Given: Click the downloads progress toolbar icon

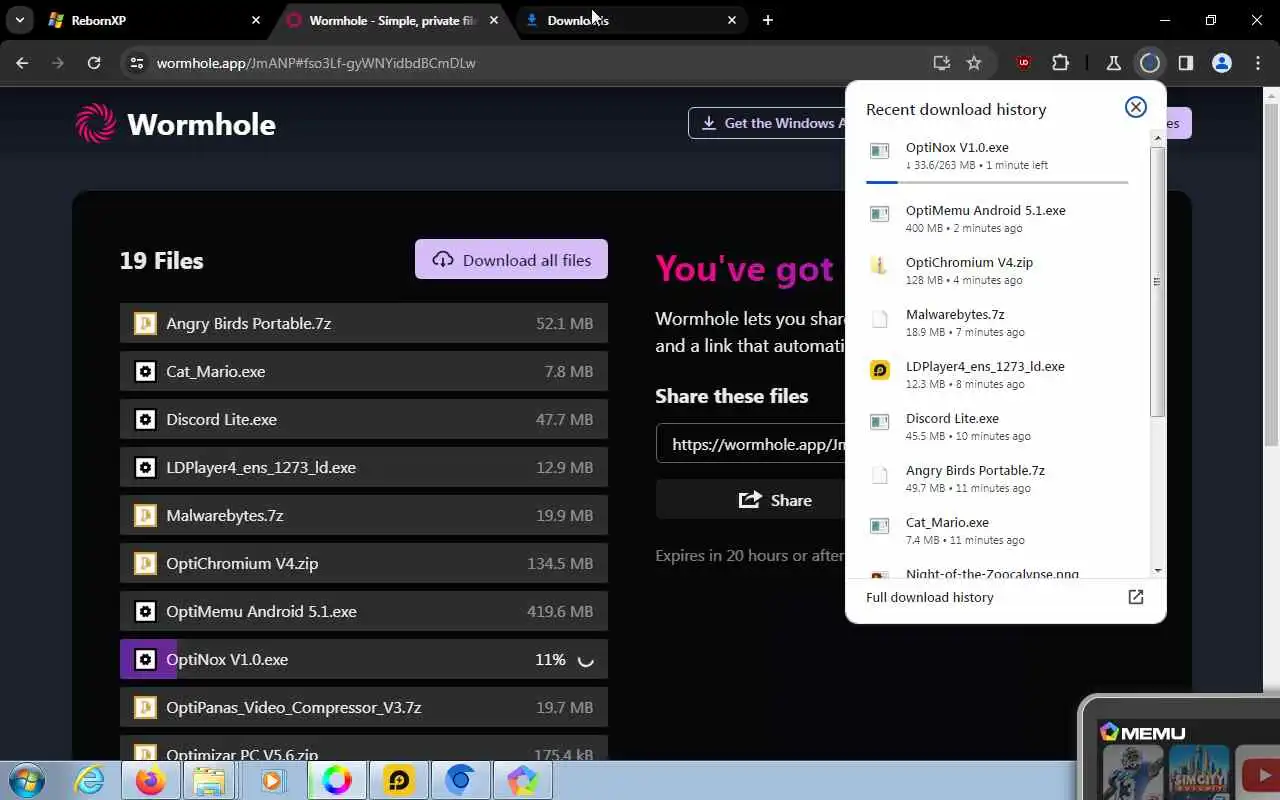Looking at the screenshot, I should pyautogui.click(x=1150, y=63).
